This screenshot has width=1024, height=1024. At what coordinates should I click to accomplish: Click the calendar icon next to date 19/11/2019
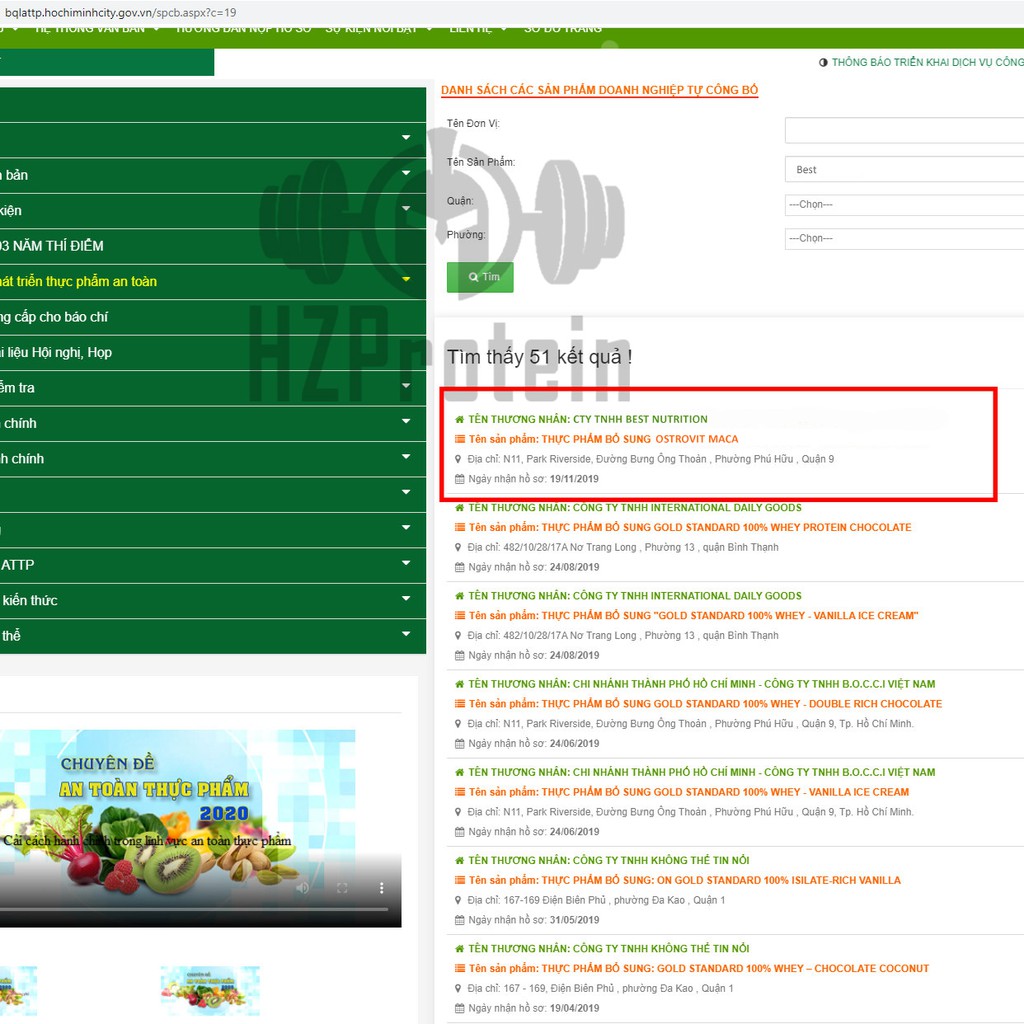pos(460,479)
